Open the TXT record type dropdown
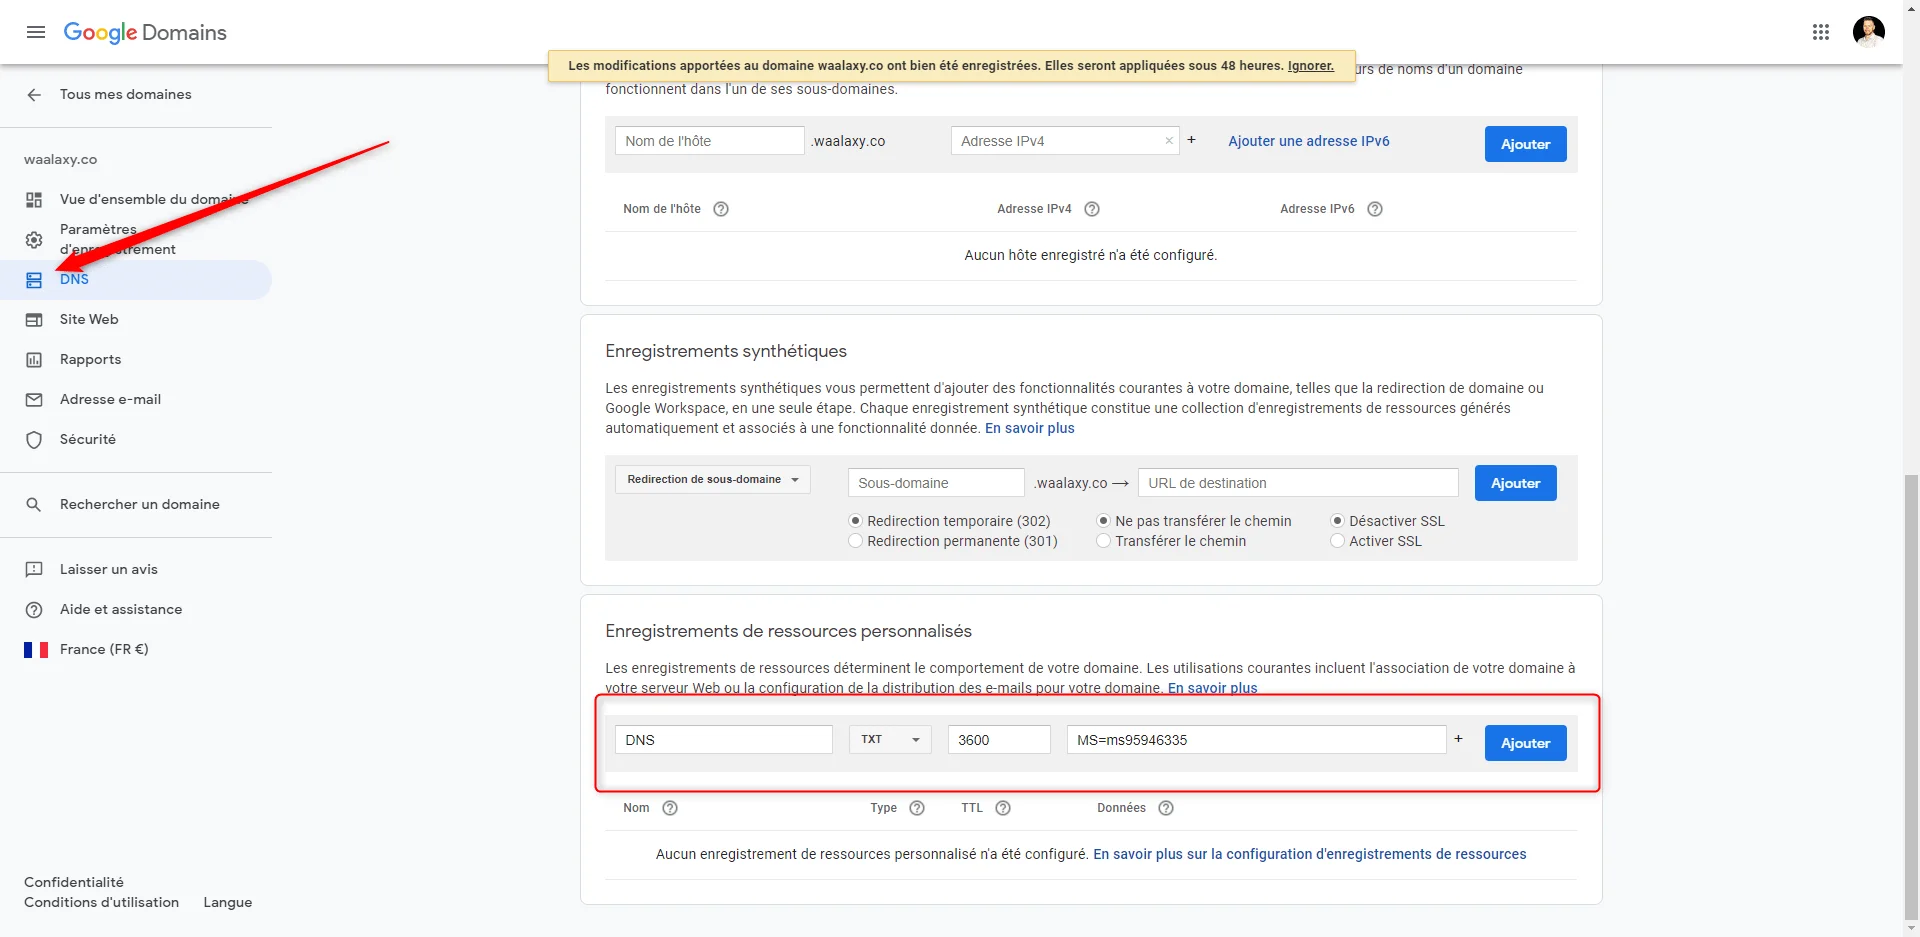1920x937 pixels. click(x=890, y=740)
